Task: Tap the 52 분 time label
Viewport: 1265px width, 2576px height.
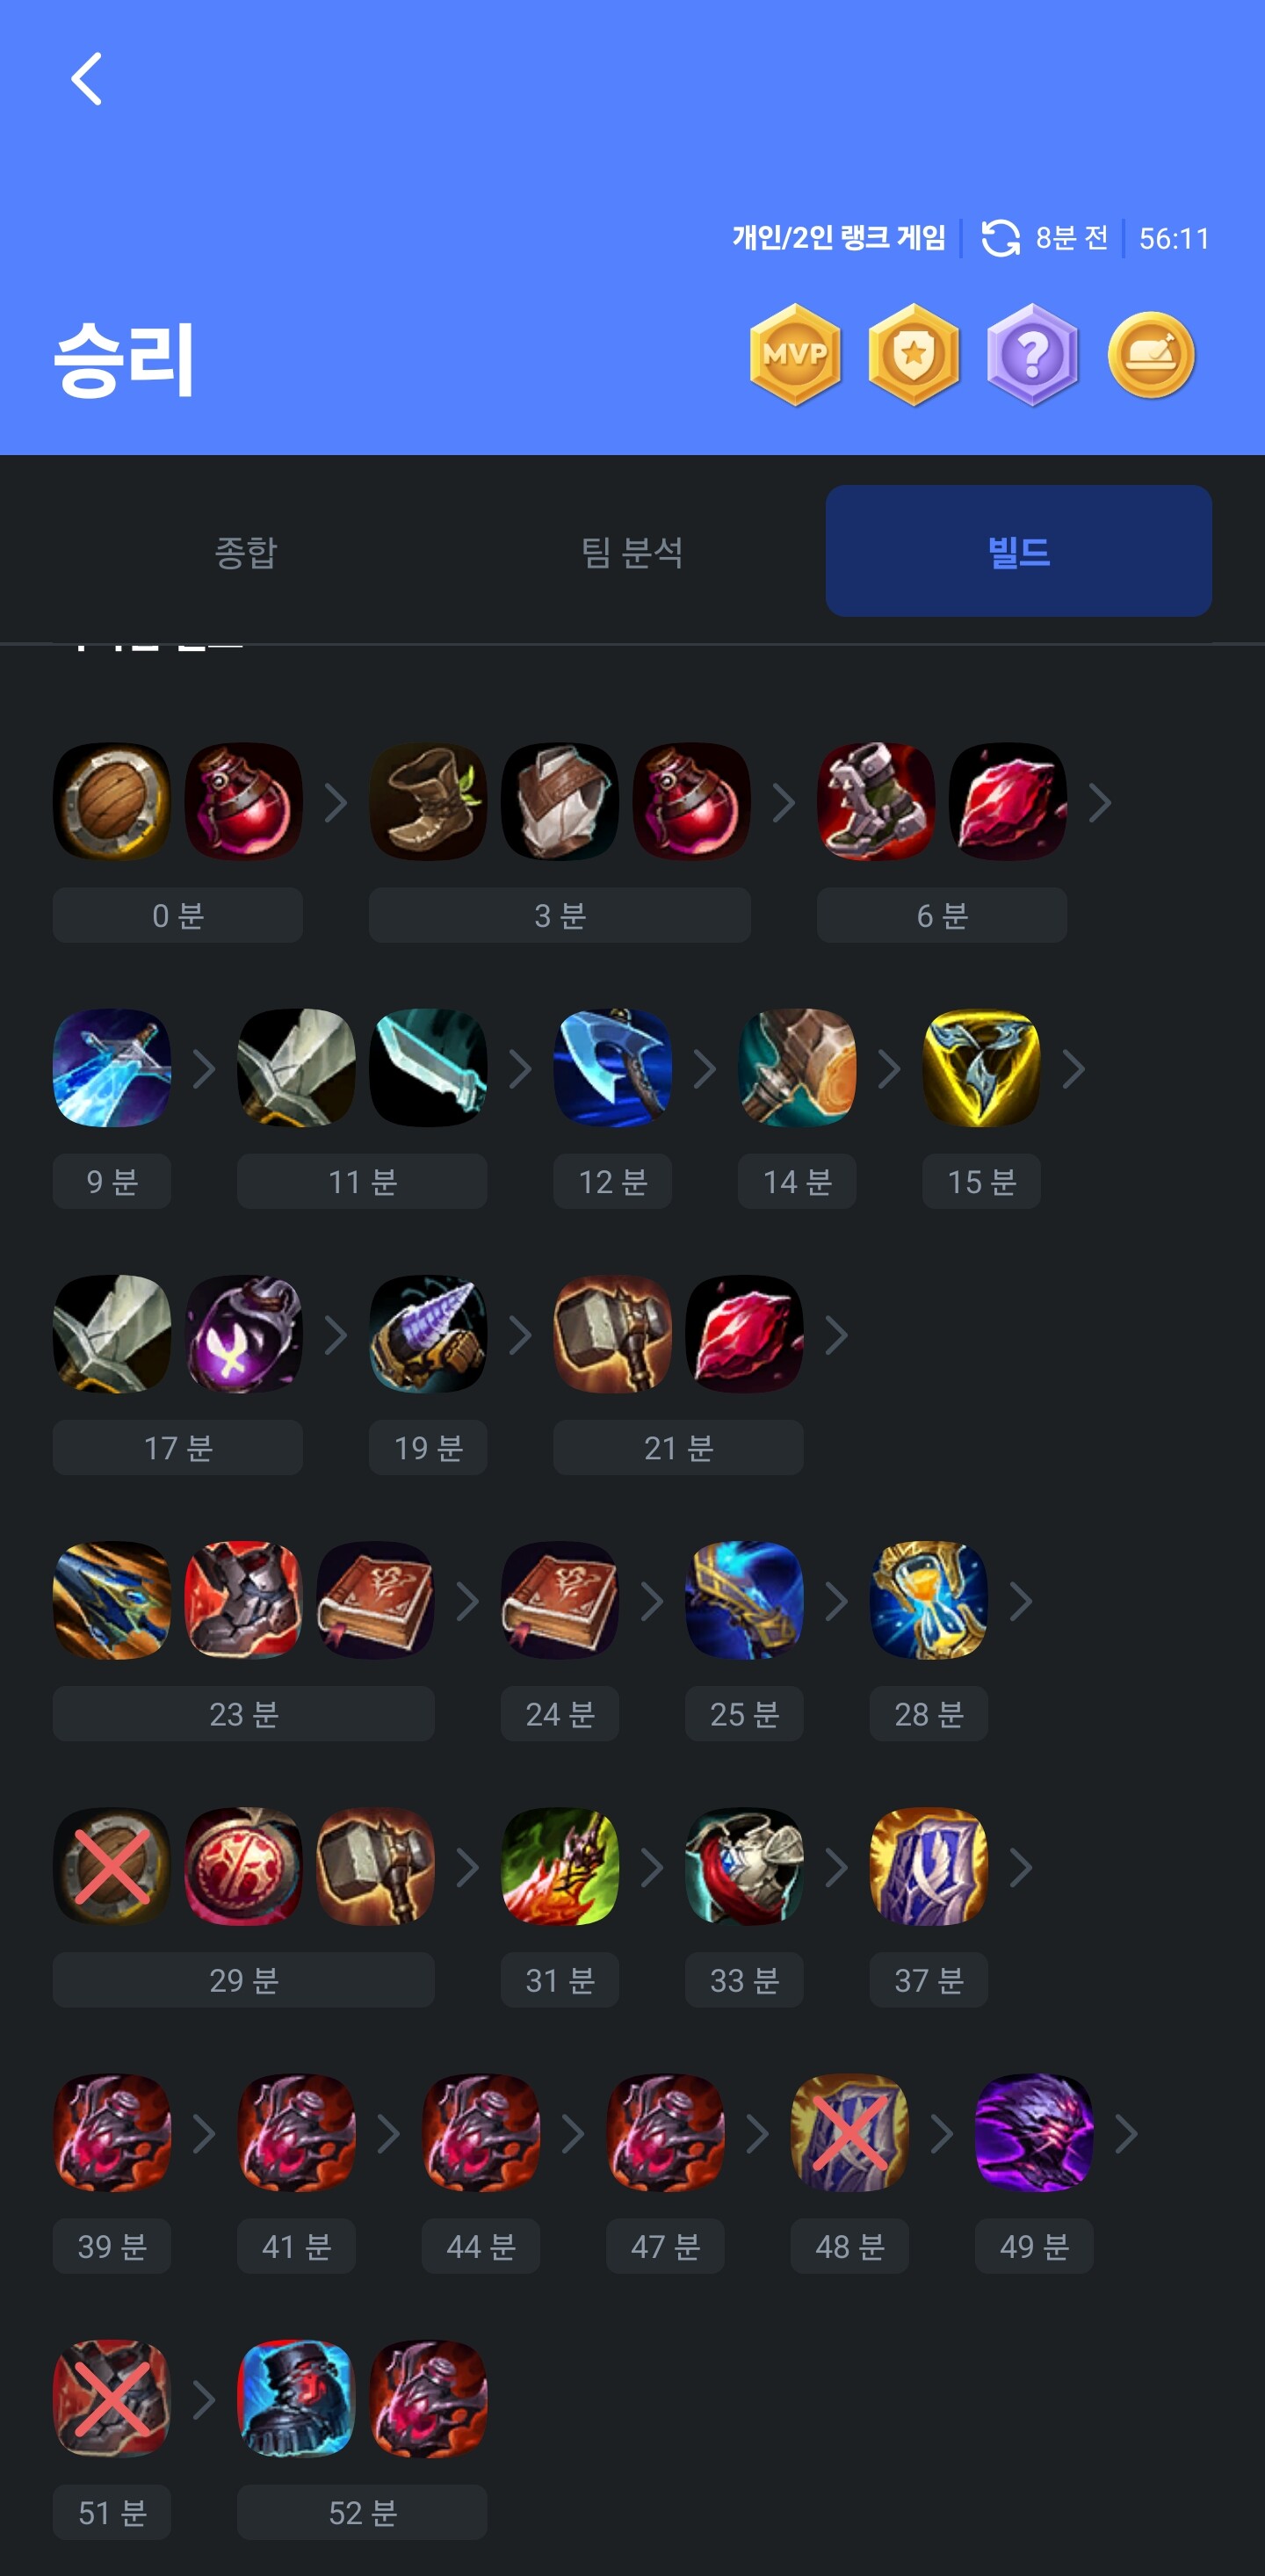Action: 362,2512
